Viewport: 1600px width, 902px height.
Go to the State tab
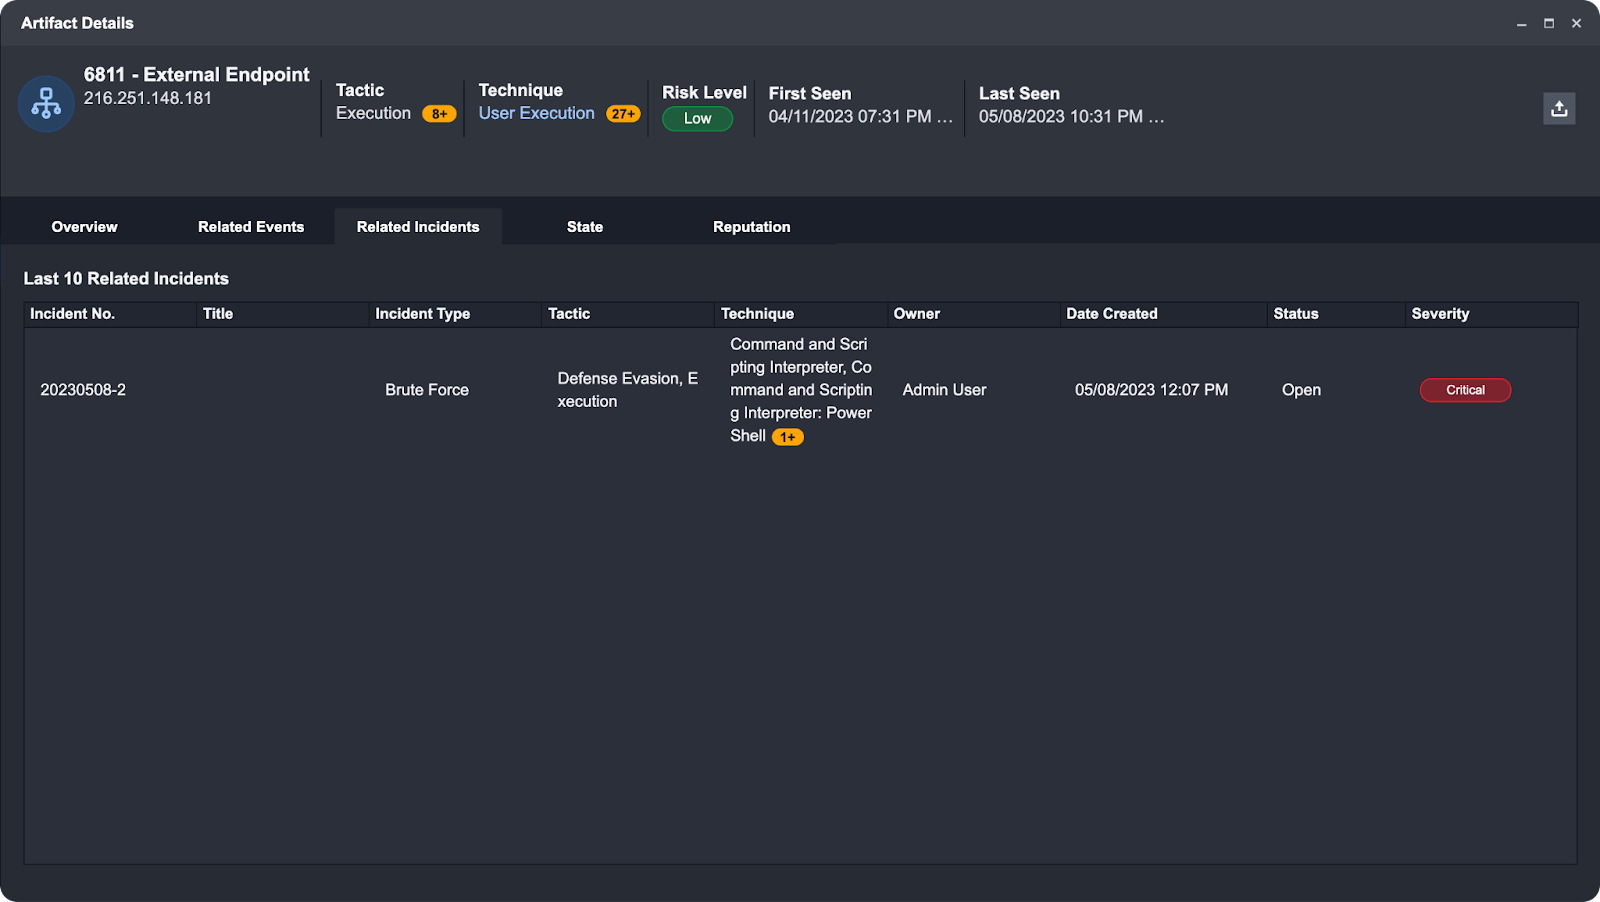pyautogui.click(x=585, y=227)
